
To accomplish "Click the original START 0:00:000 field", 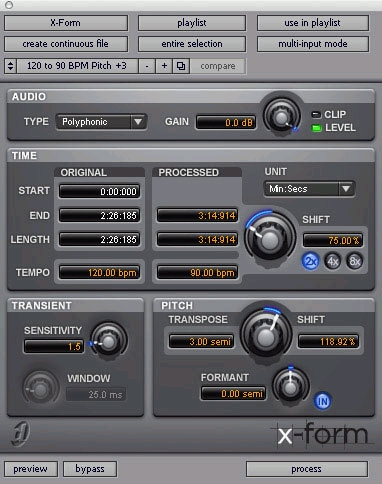I will [x=99, y=191].
